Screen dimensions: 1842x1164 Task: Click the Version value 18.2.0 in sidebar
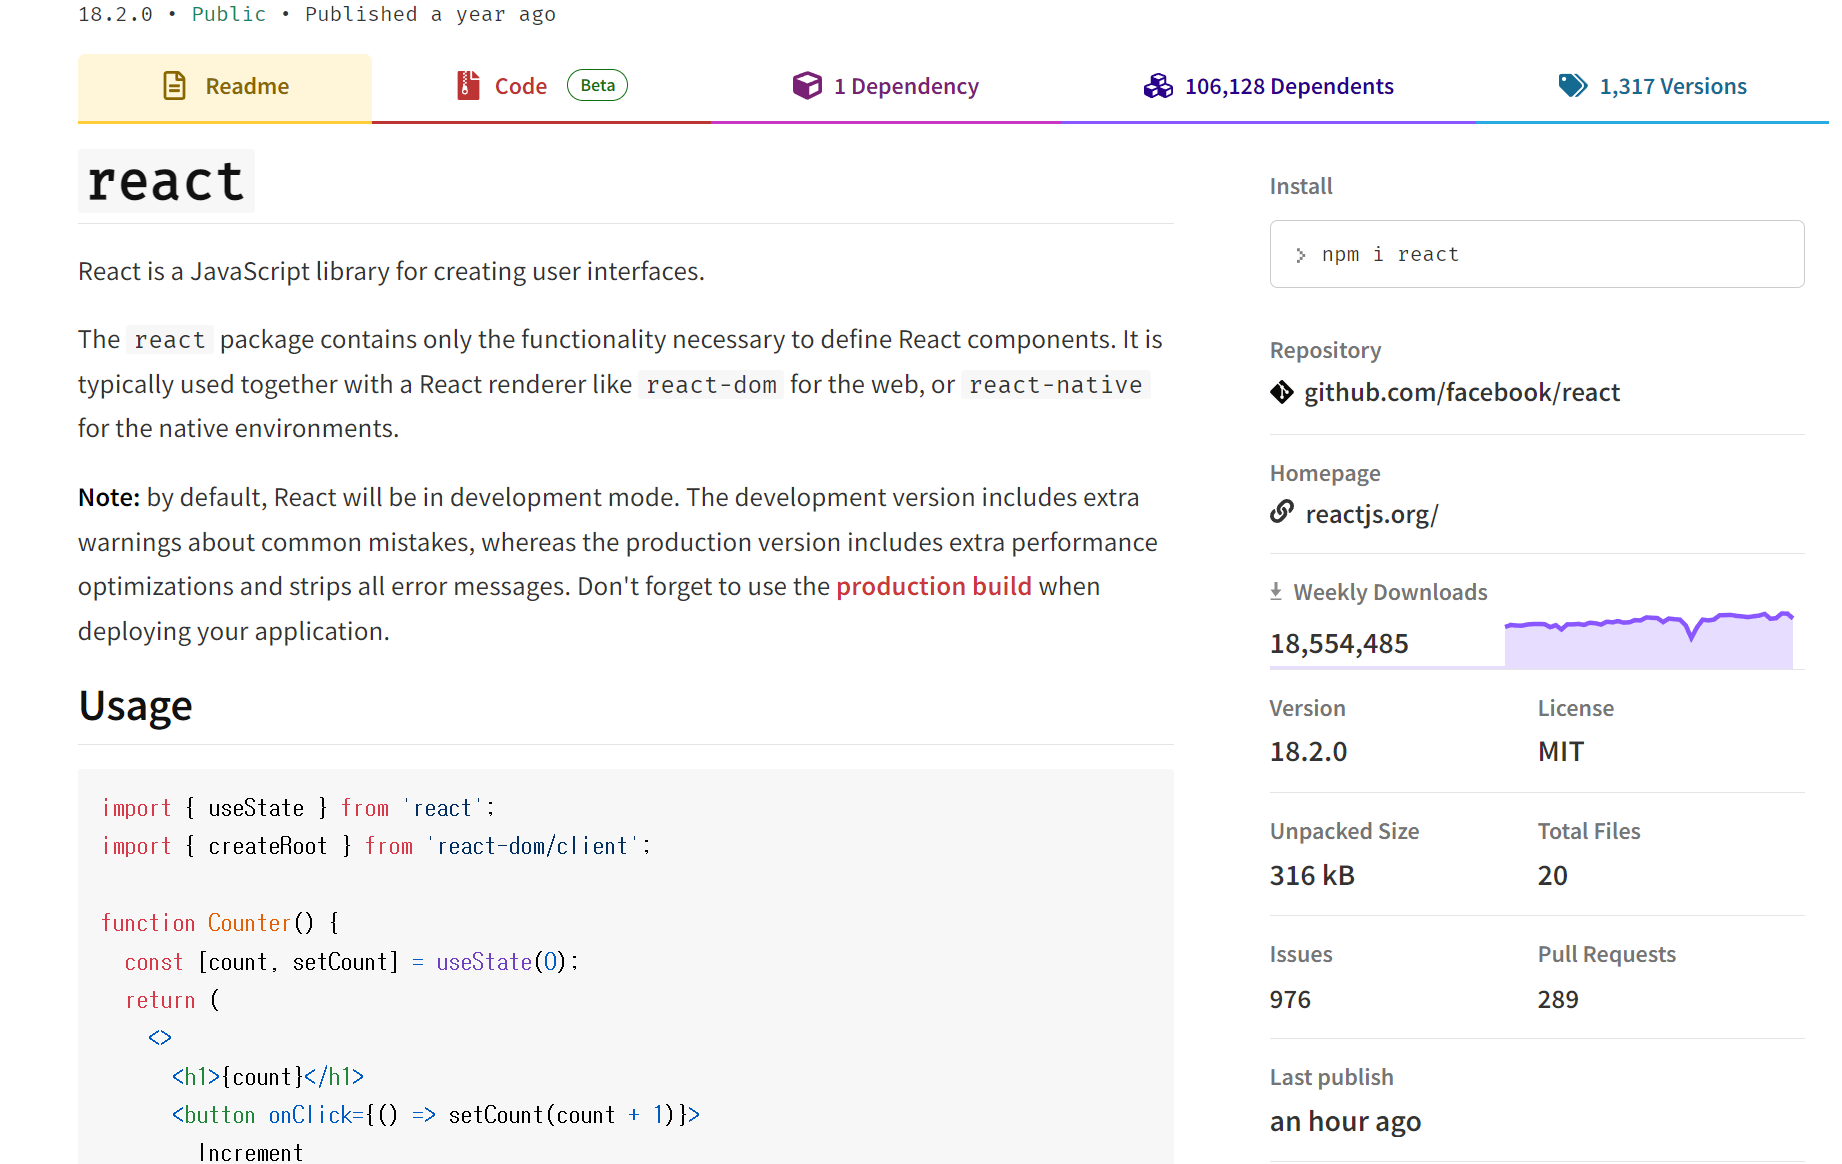tap(1308, 752)
